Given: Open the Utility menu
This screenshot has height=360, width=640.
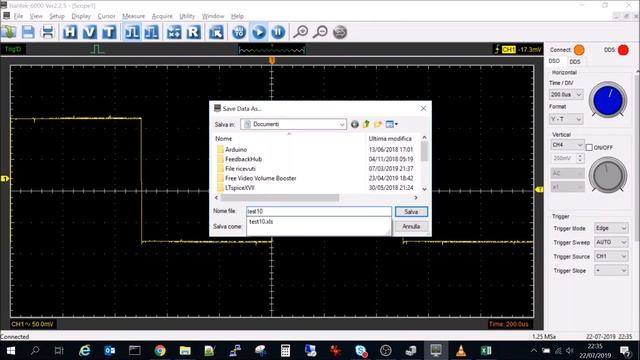Looking at the screenshot, I should (187, 16).
